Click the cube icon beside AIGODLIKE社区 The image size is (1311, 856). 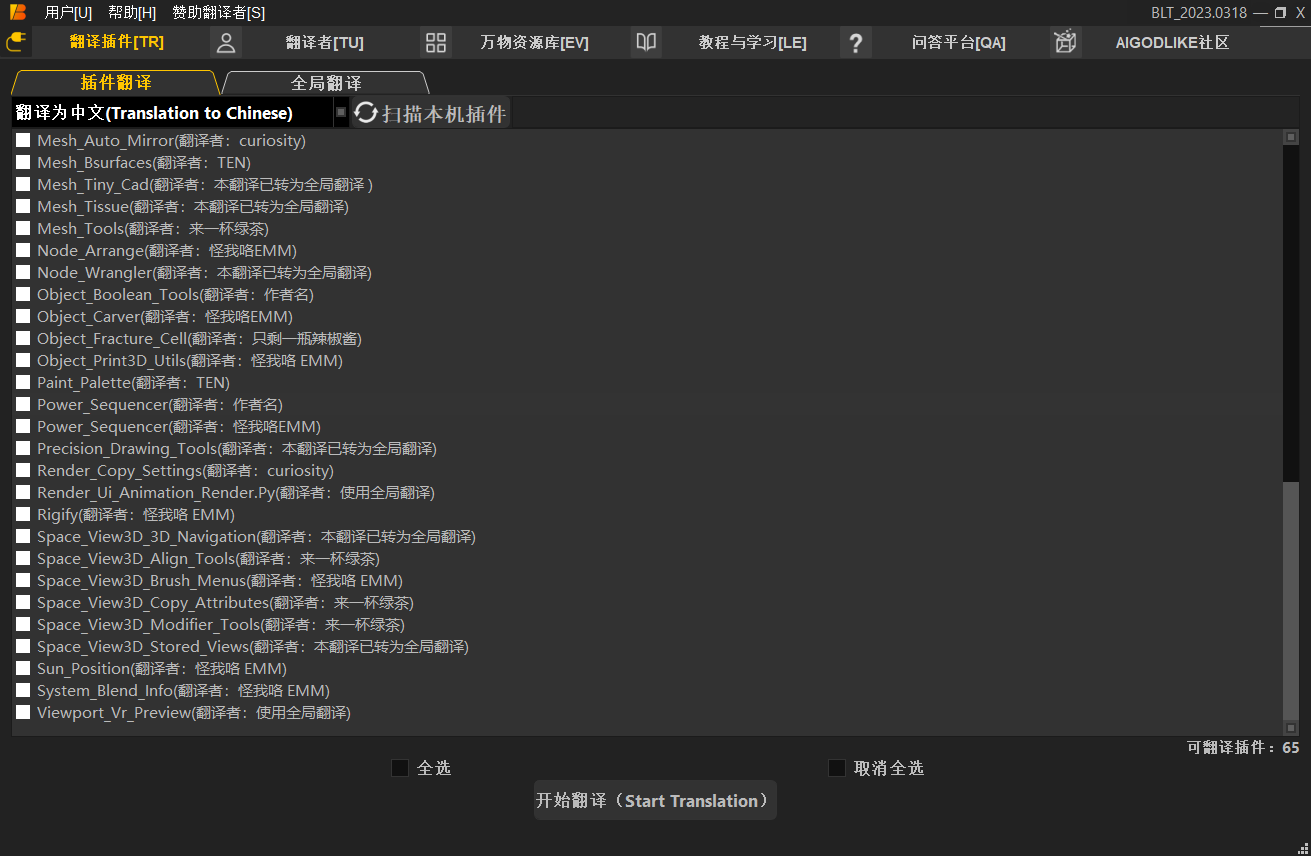pyautogui.click(x=1066, y=43)
